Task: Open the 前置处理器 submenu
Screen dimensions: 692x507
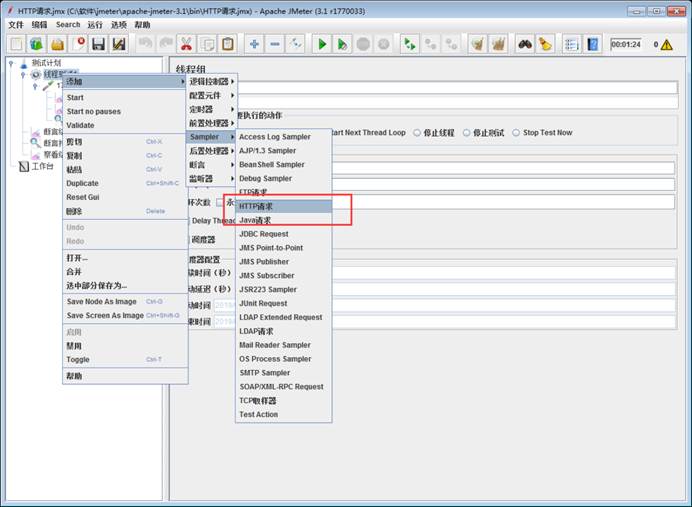Action: click(x=211, y=123)
